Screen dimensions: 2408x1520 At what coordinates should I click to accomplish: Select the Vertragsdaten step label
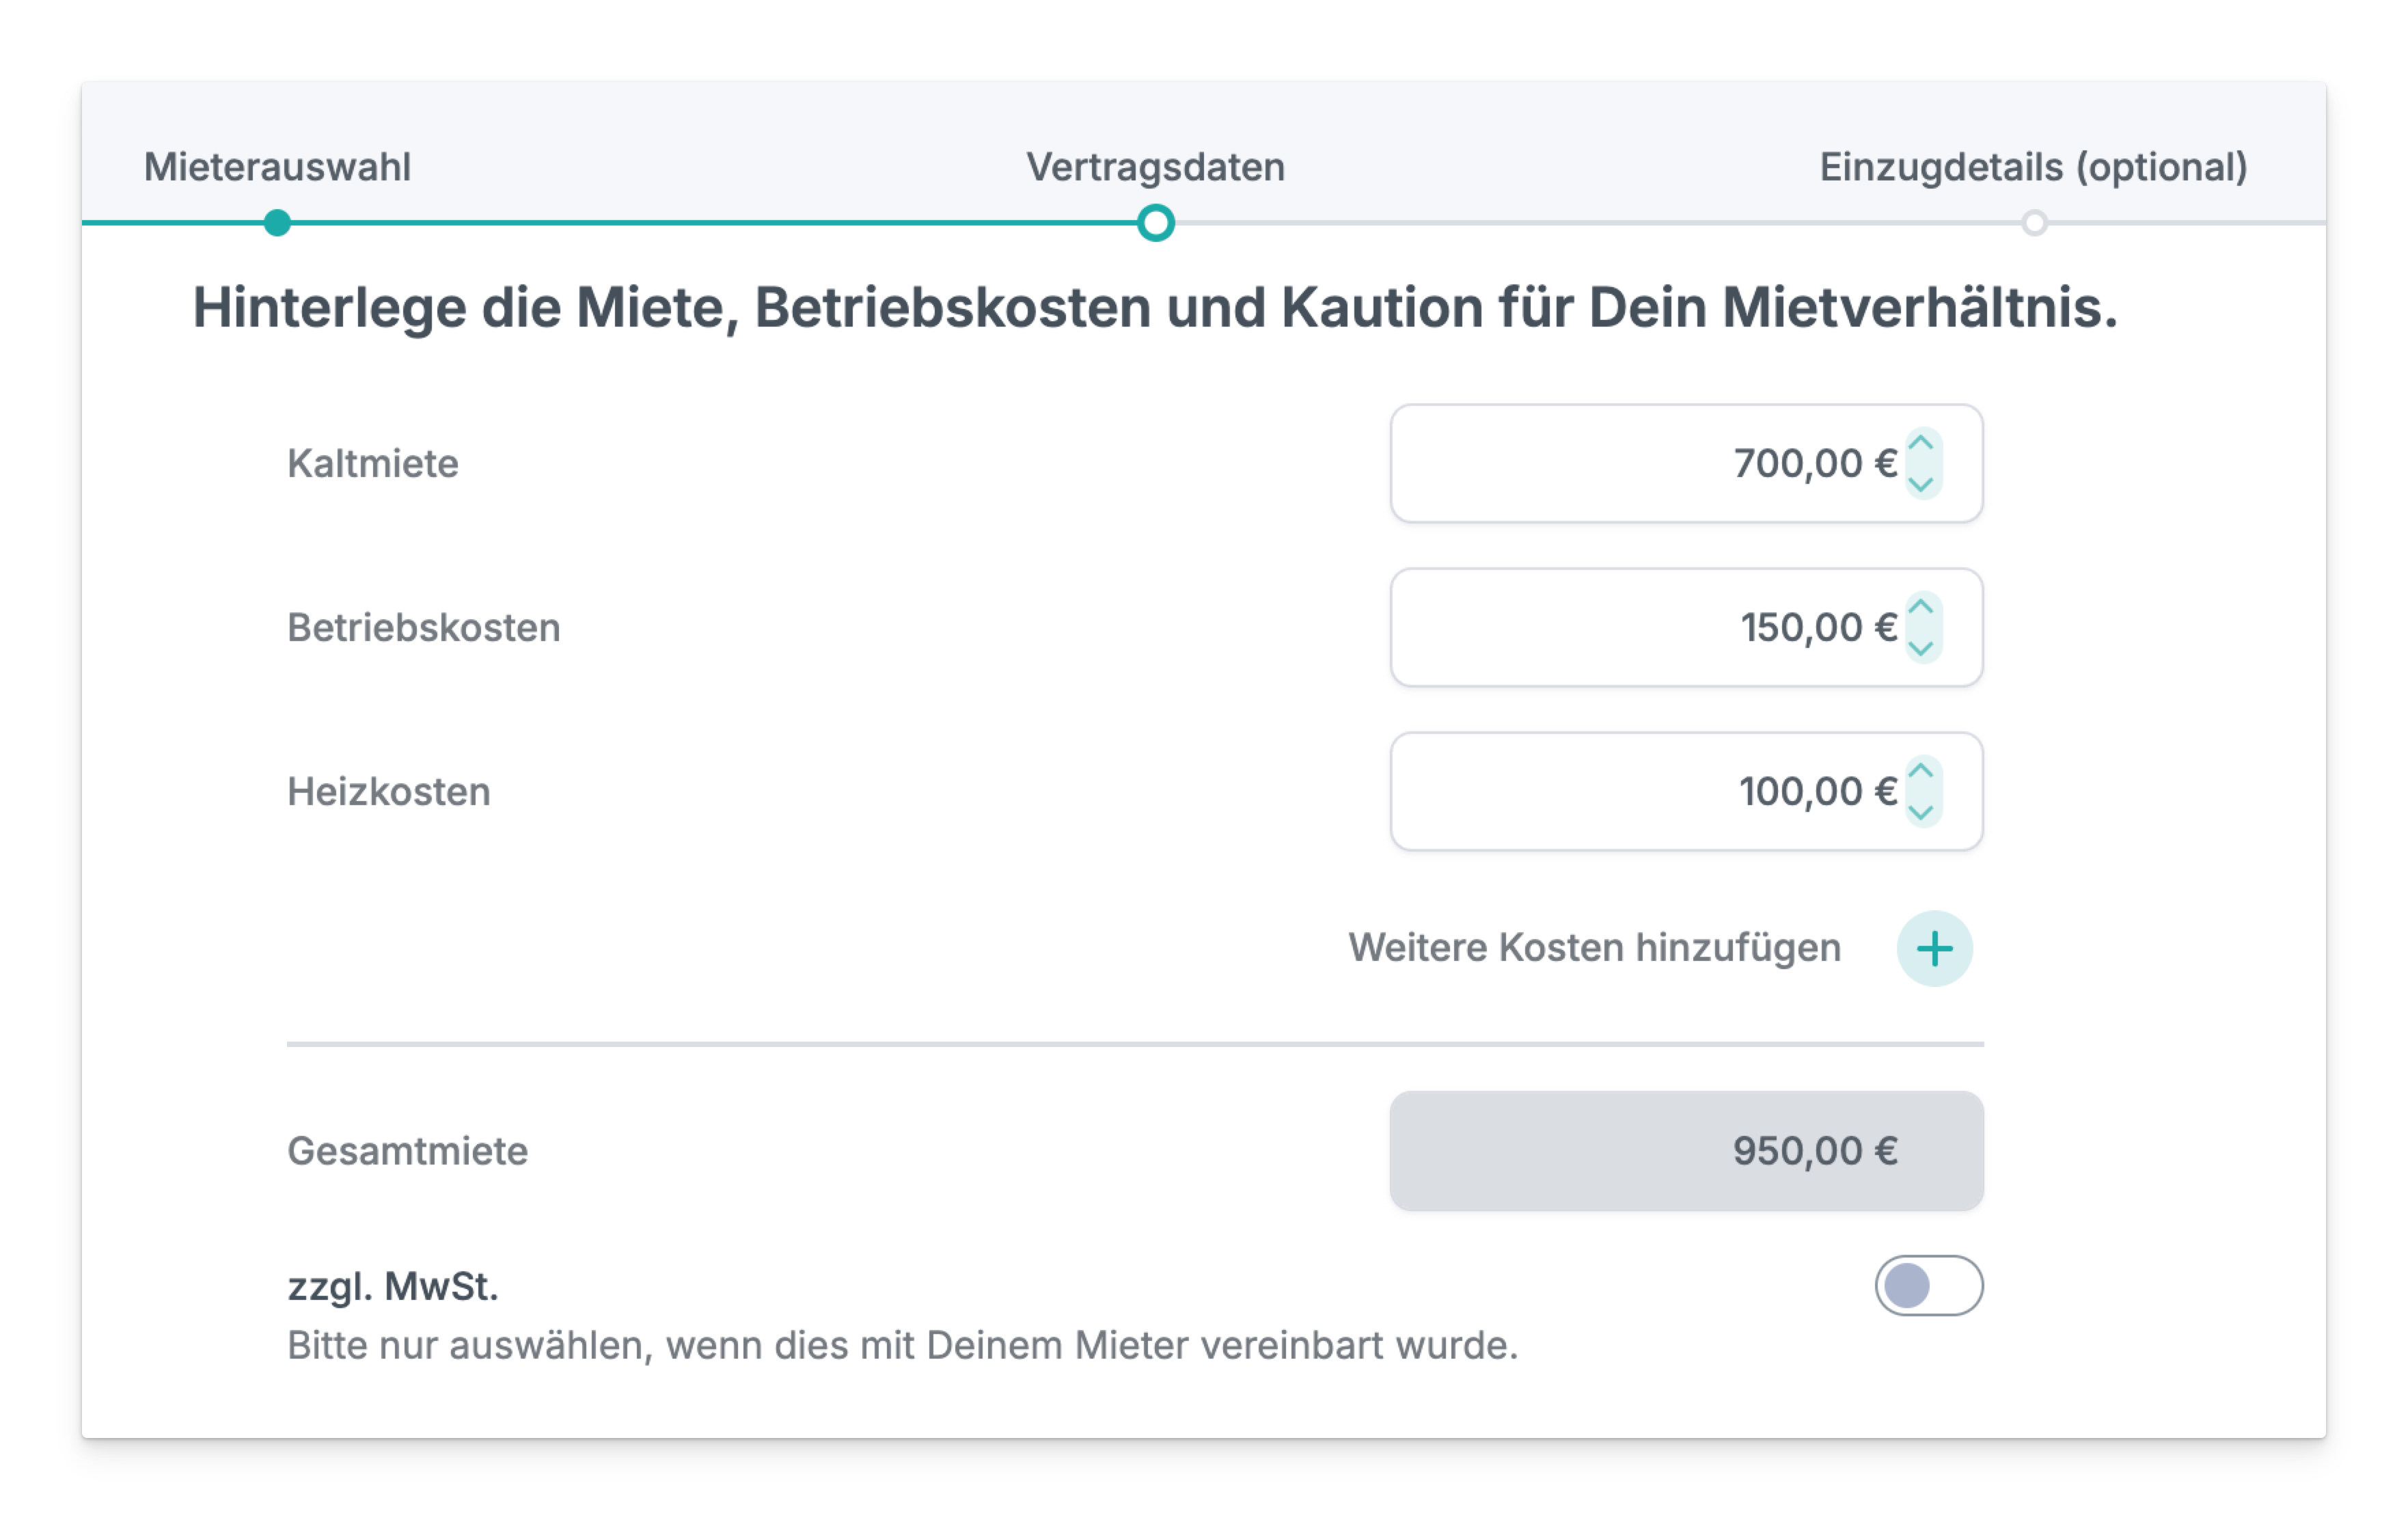(x=1155, y=167)
